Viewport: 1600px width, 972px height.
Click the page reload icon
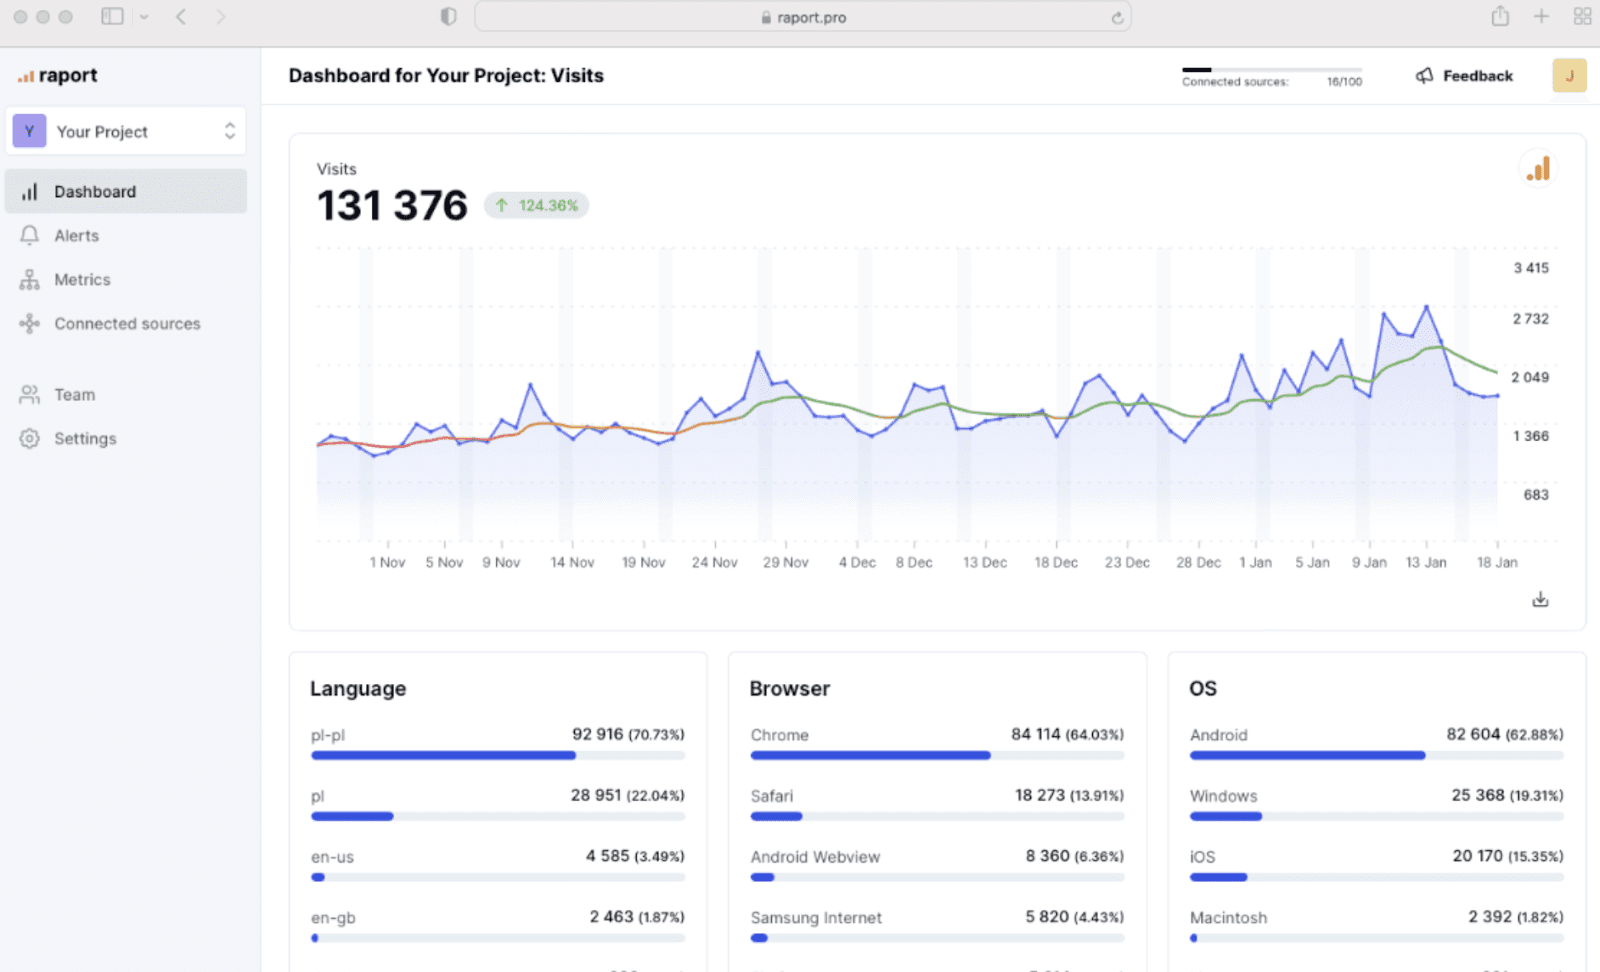point(1117,18)
